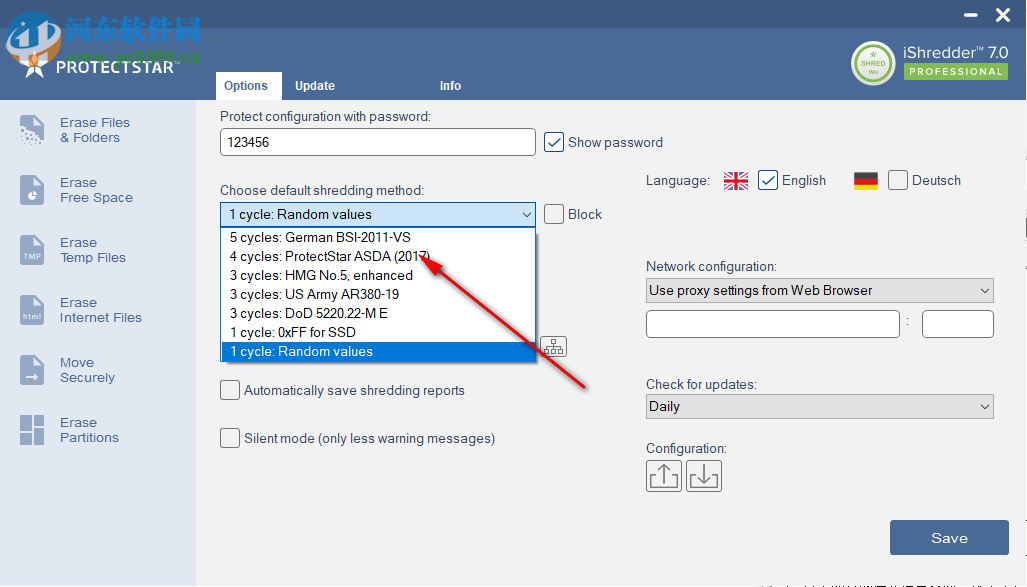Image resolution: width=1027 pixels, height=587 pixels.
Task: Enable Automatically save shredding reports
Action: click(x=230, y=390)
